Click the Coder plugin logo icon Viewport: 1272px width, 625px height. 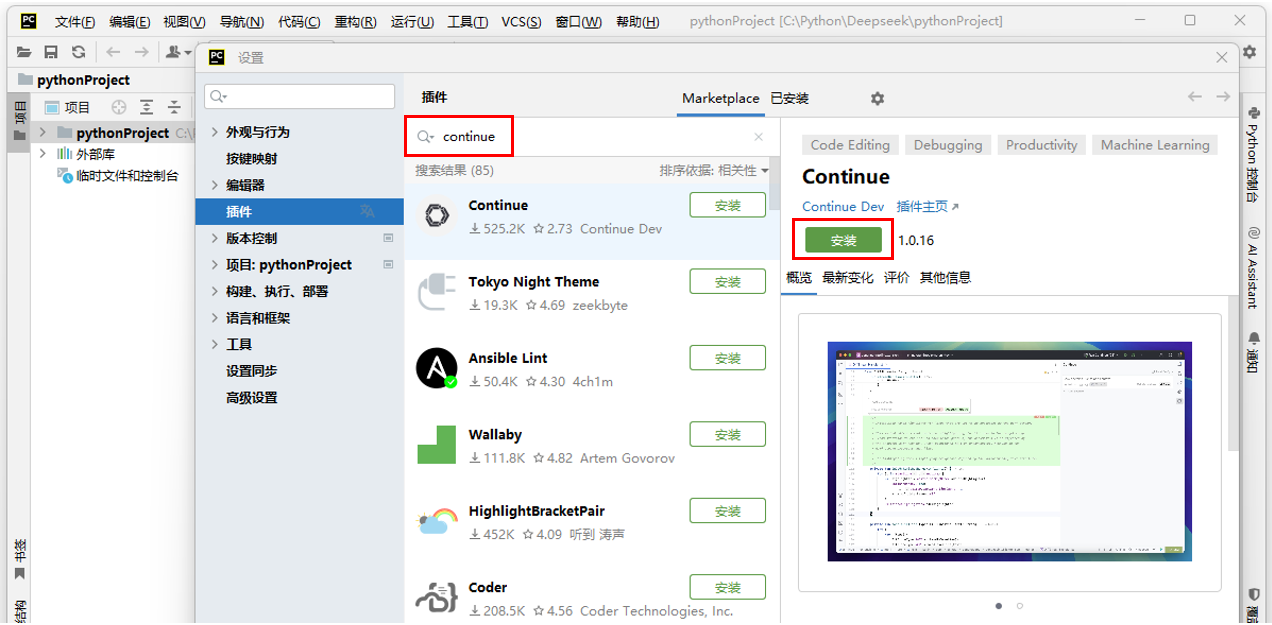pyautogui.click(x=436, y=597)
